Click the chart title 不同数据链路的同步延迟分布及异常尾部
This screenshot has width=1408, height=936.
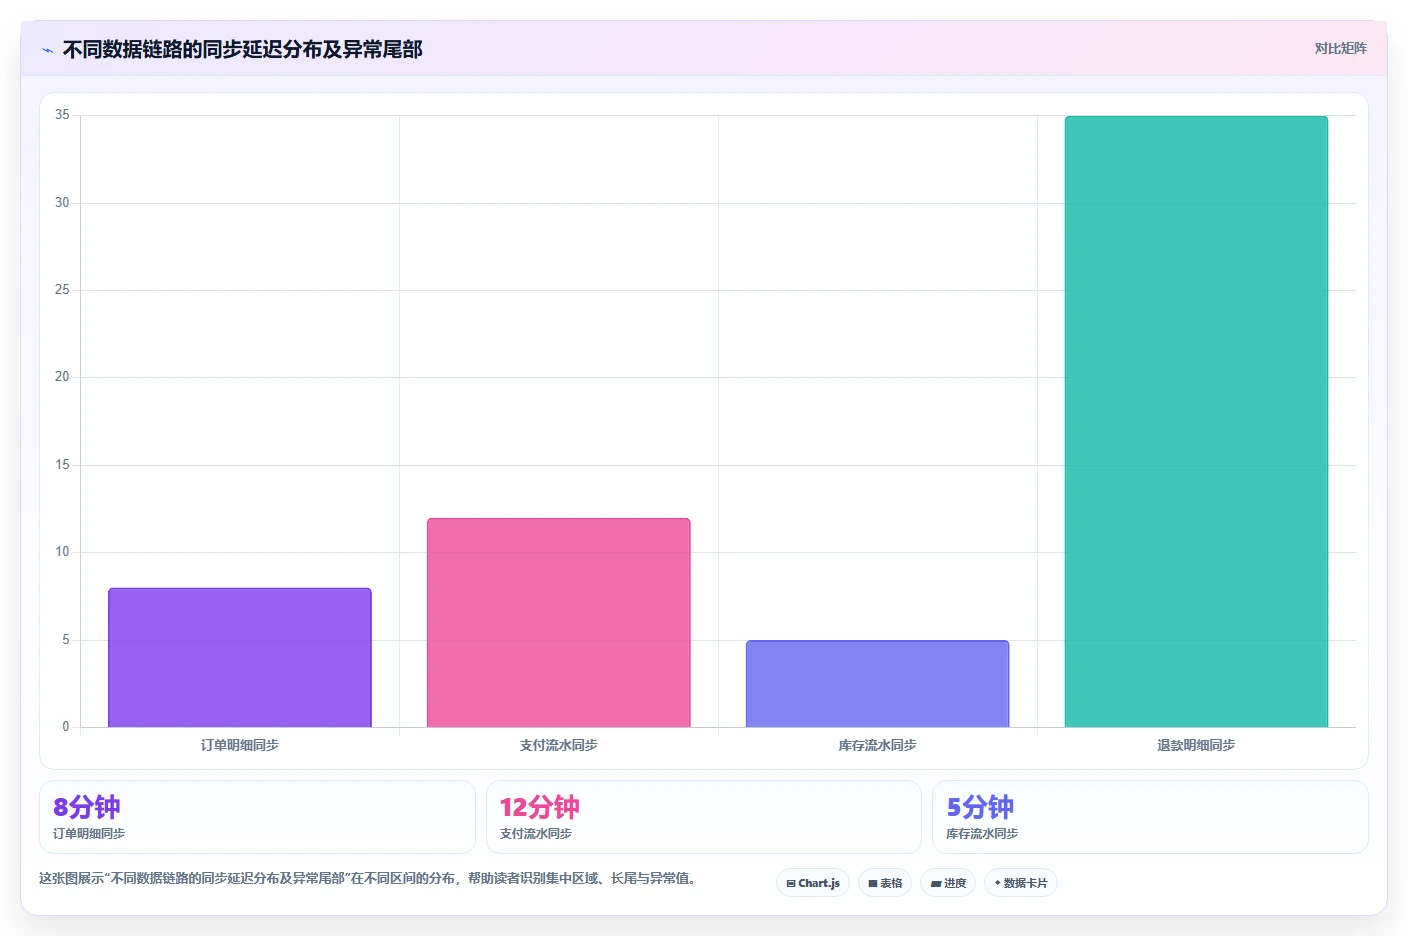pos(243,49)
